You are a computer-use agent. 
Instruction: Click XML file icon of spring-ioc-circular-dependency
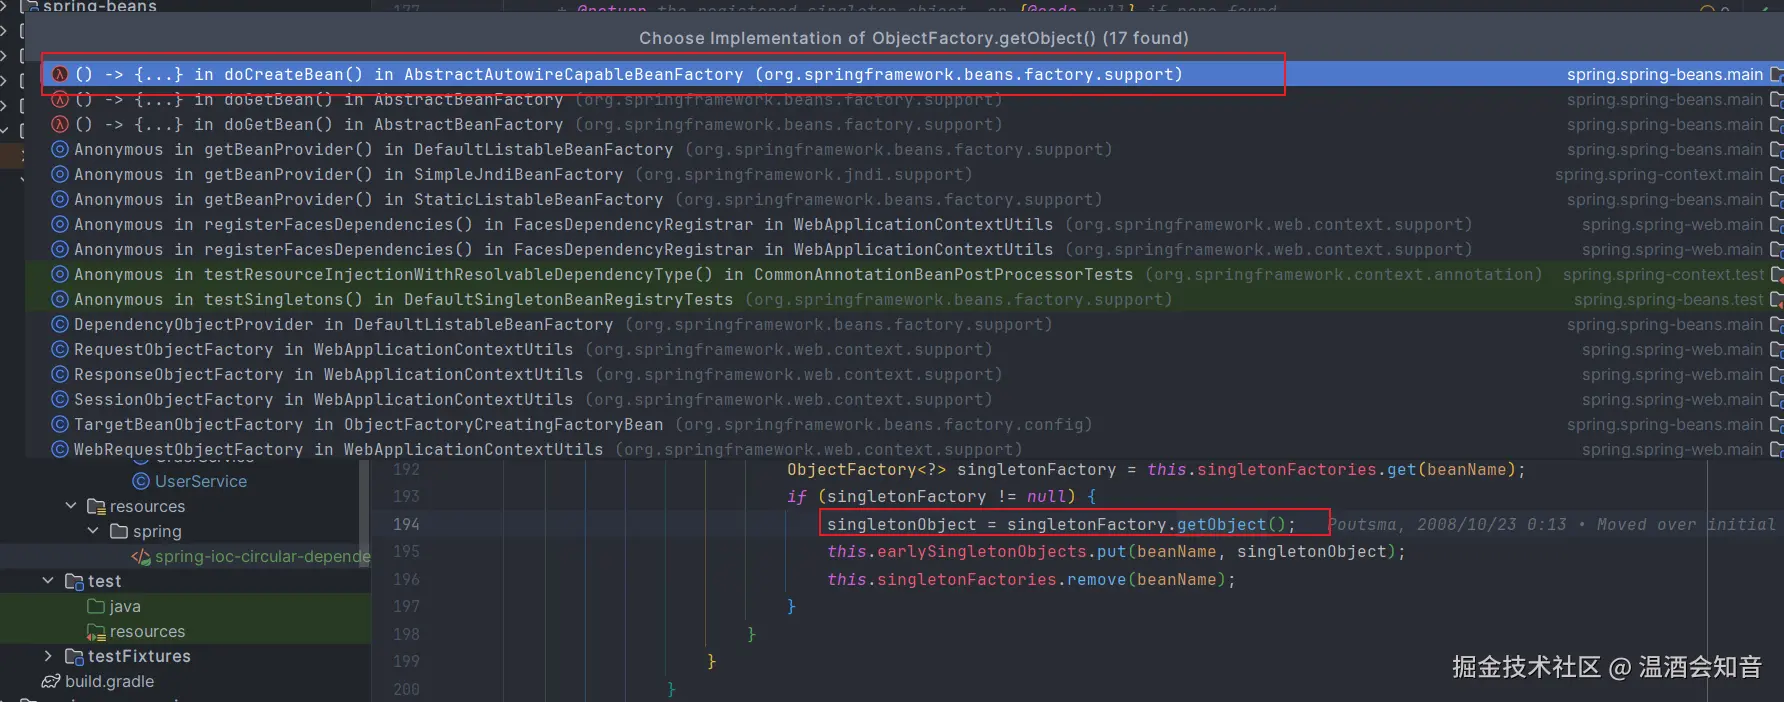click(x=141, y=556)
